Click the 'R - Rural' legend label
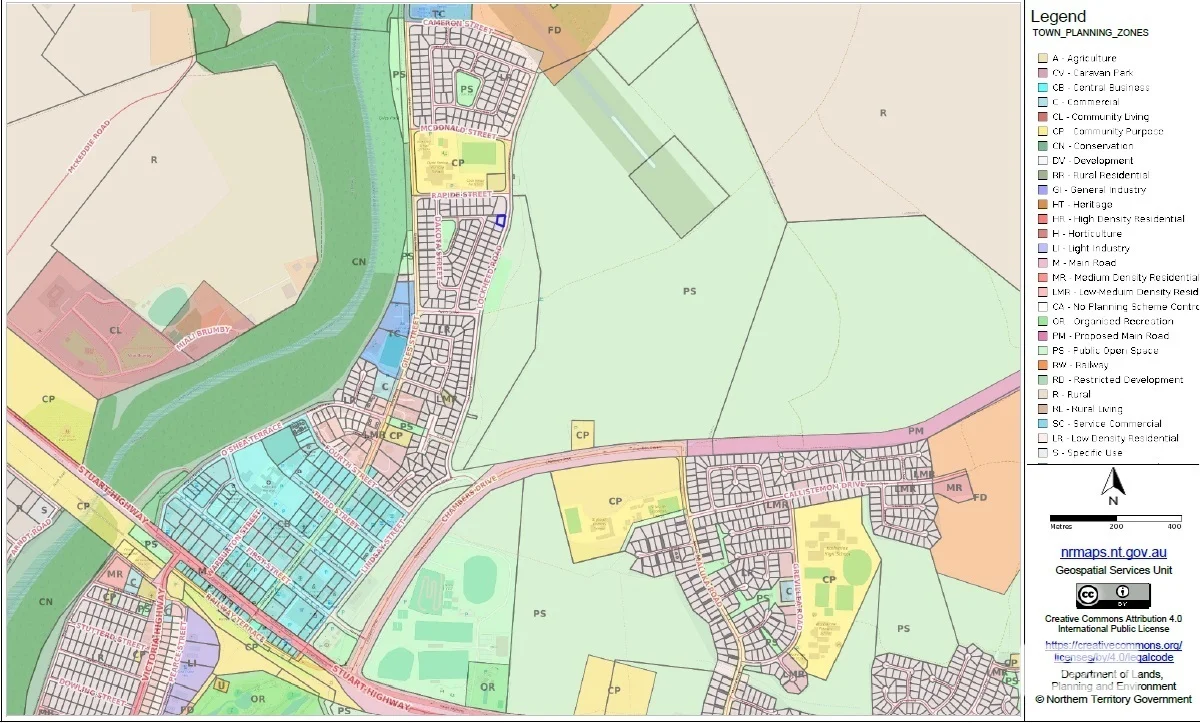Screen dimensions: 1200x723 (1073, 394)
